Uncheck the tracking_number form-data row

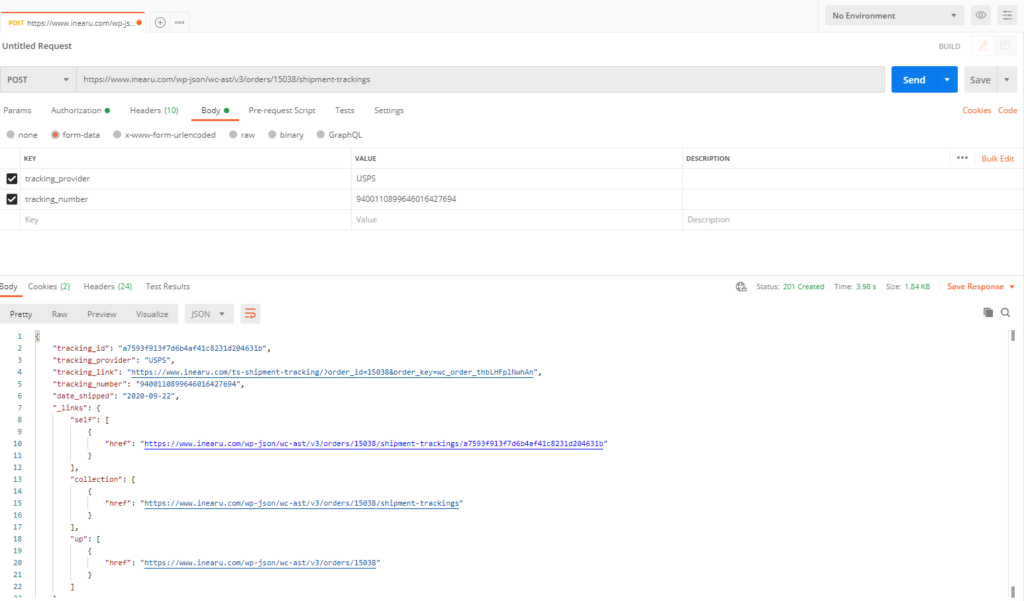pos(13,197)
